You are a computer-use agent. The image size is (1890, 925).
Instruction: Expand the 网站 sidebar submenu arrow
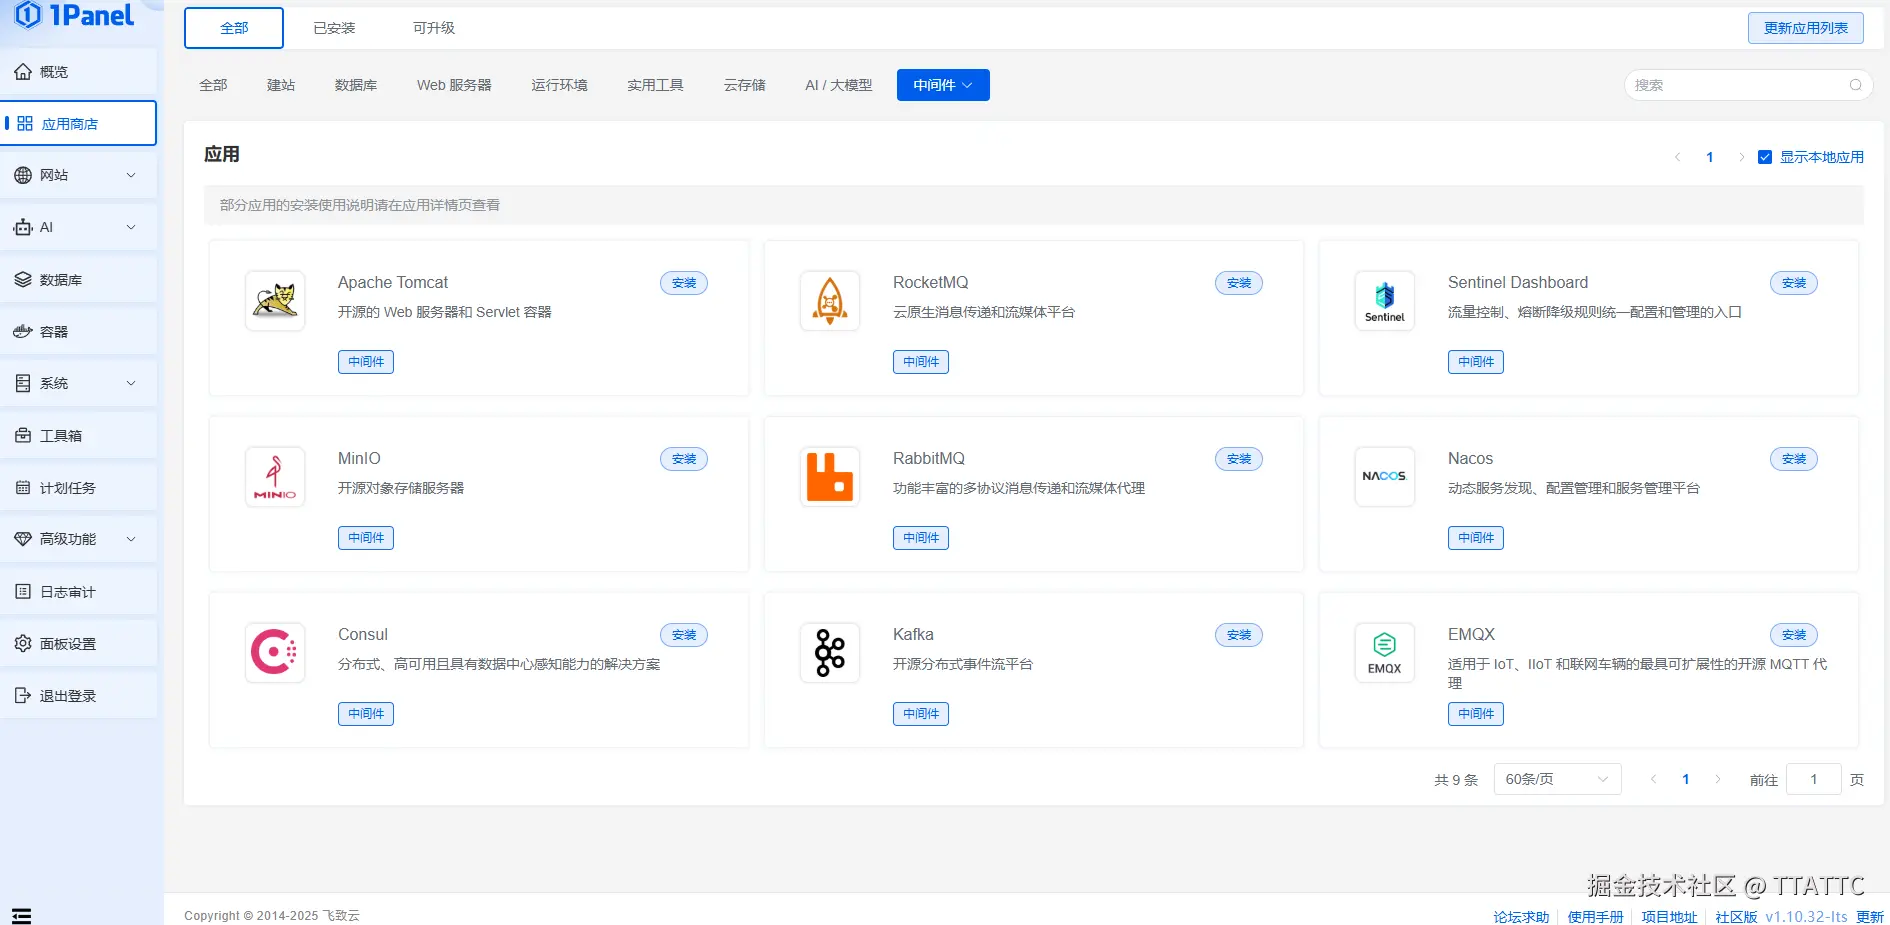[x=131, y=175]
